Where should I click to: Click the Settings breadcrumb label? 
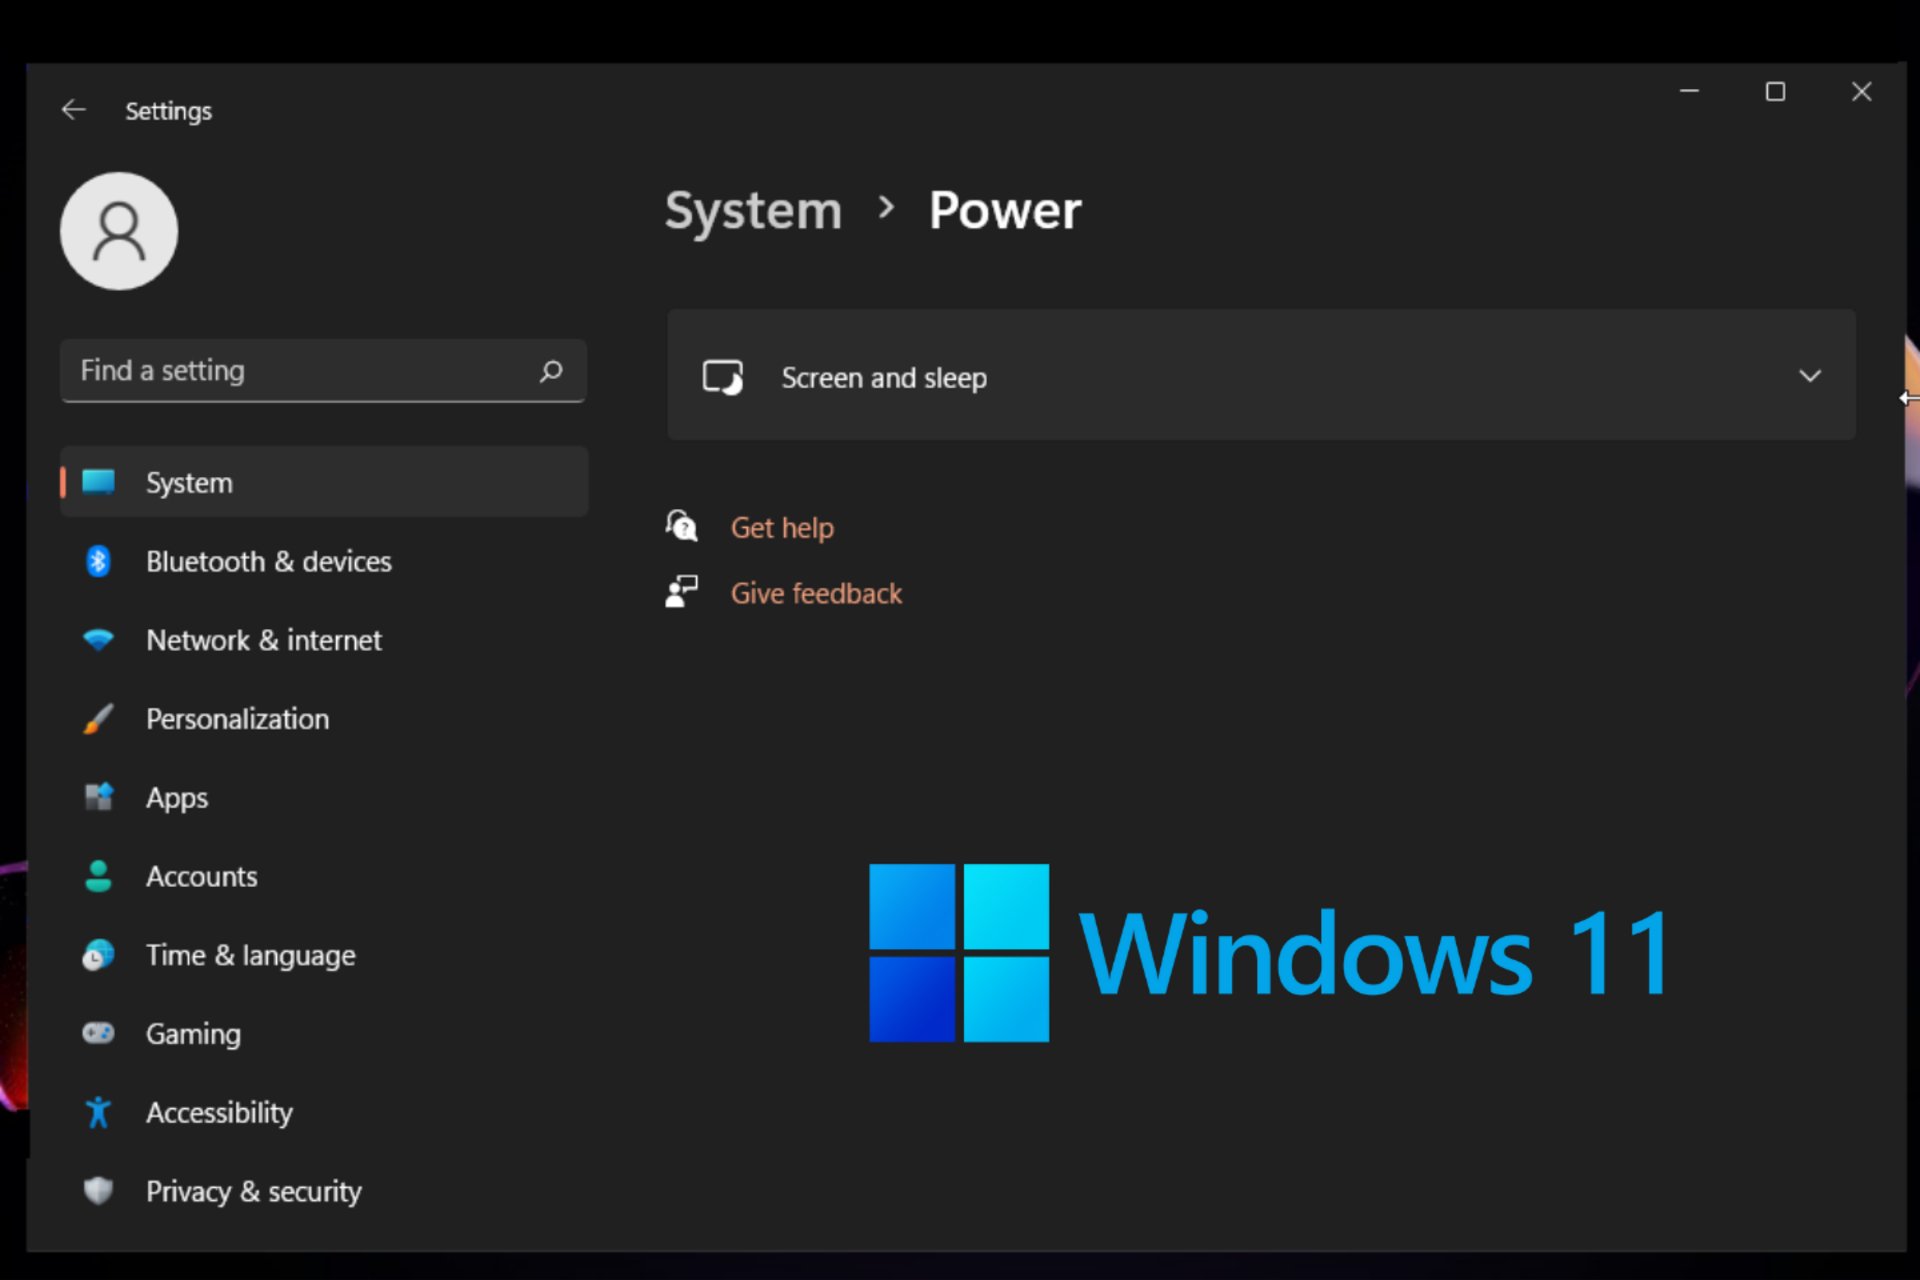tap(169, 110)
